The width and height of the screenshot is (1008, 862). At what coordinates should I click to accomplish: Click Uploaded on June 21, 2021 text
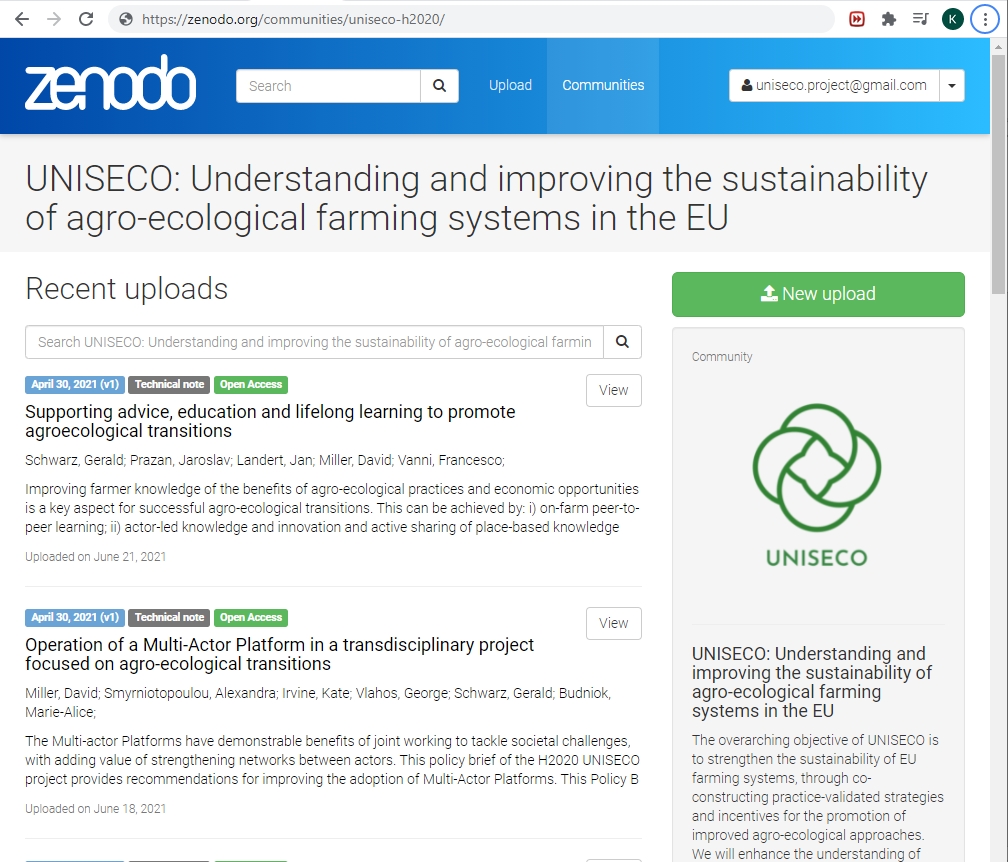click(x=95, y=557)
